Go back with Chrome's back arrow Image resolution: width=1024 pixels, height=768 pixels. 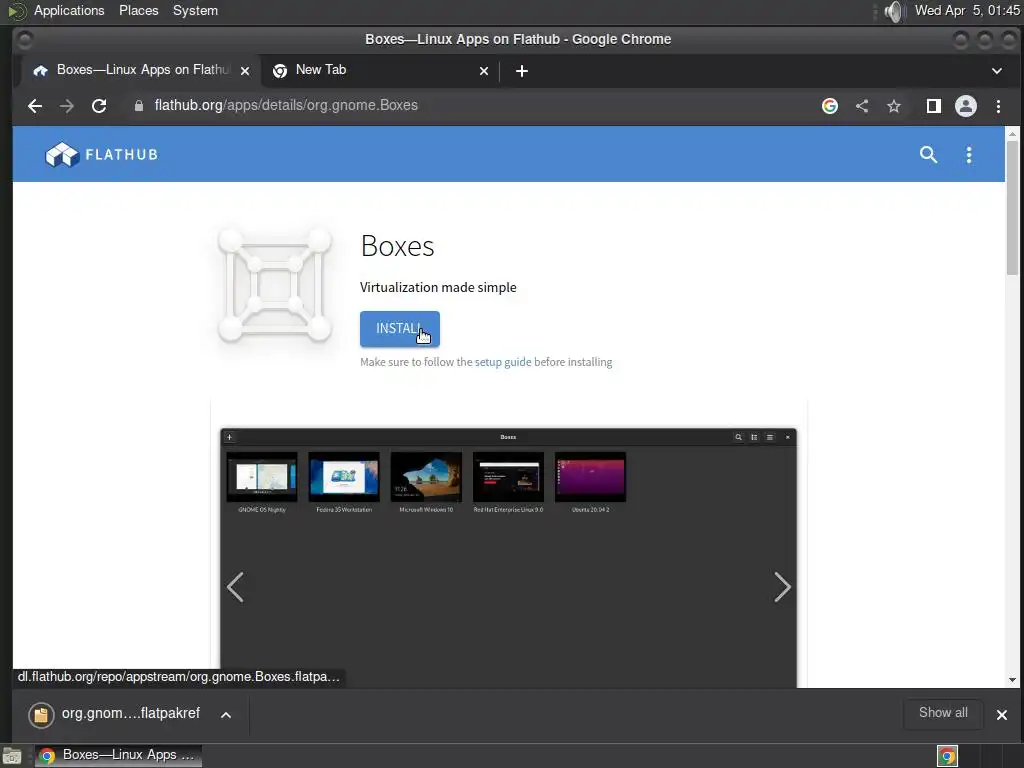click(35, 106)
